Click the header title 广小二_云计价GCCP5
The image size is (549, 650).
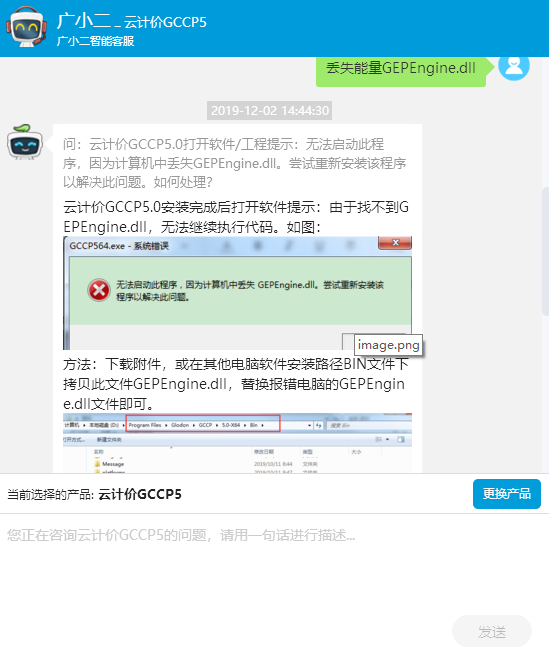pyautogui.click(x=131, y=21)
